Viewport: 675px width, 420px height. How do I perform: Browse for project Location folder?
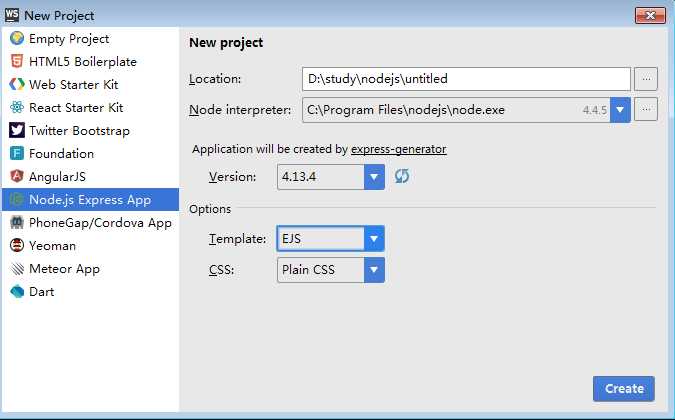[646, 79]
